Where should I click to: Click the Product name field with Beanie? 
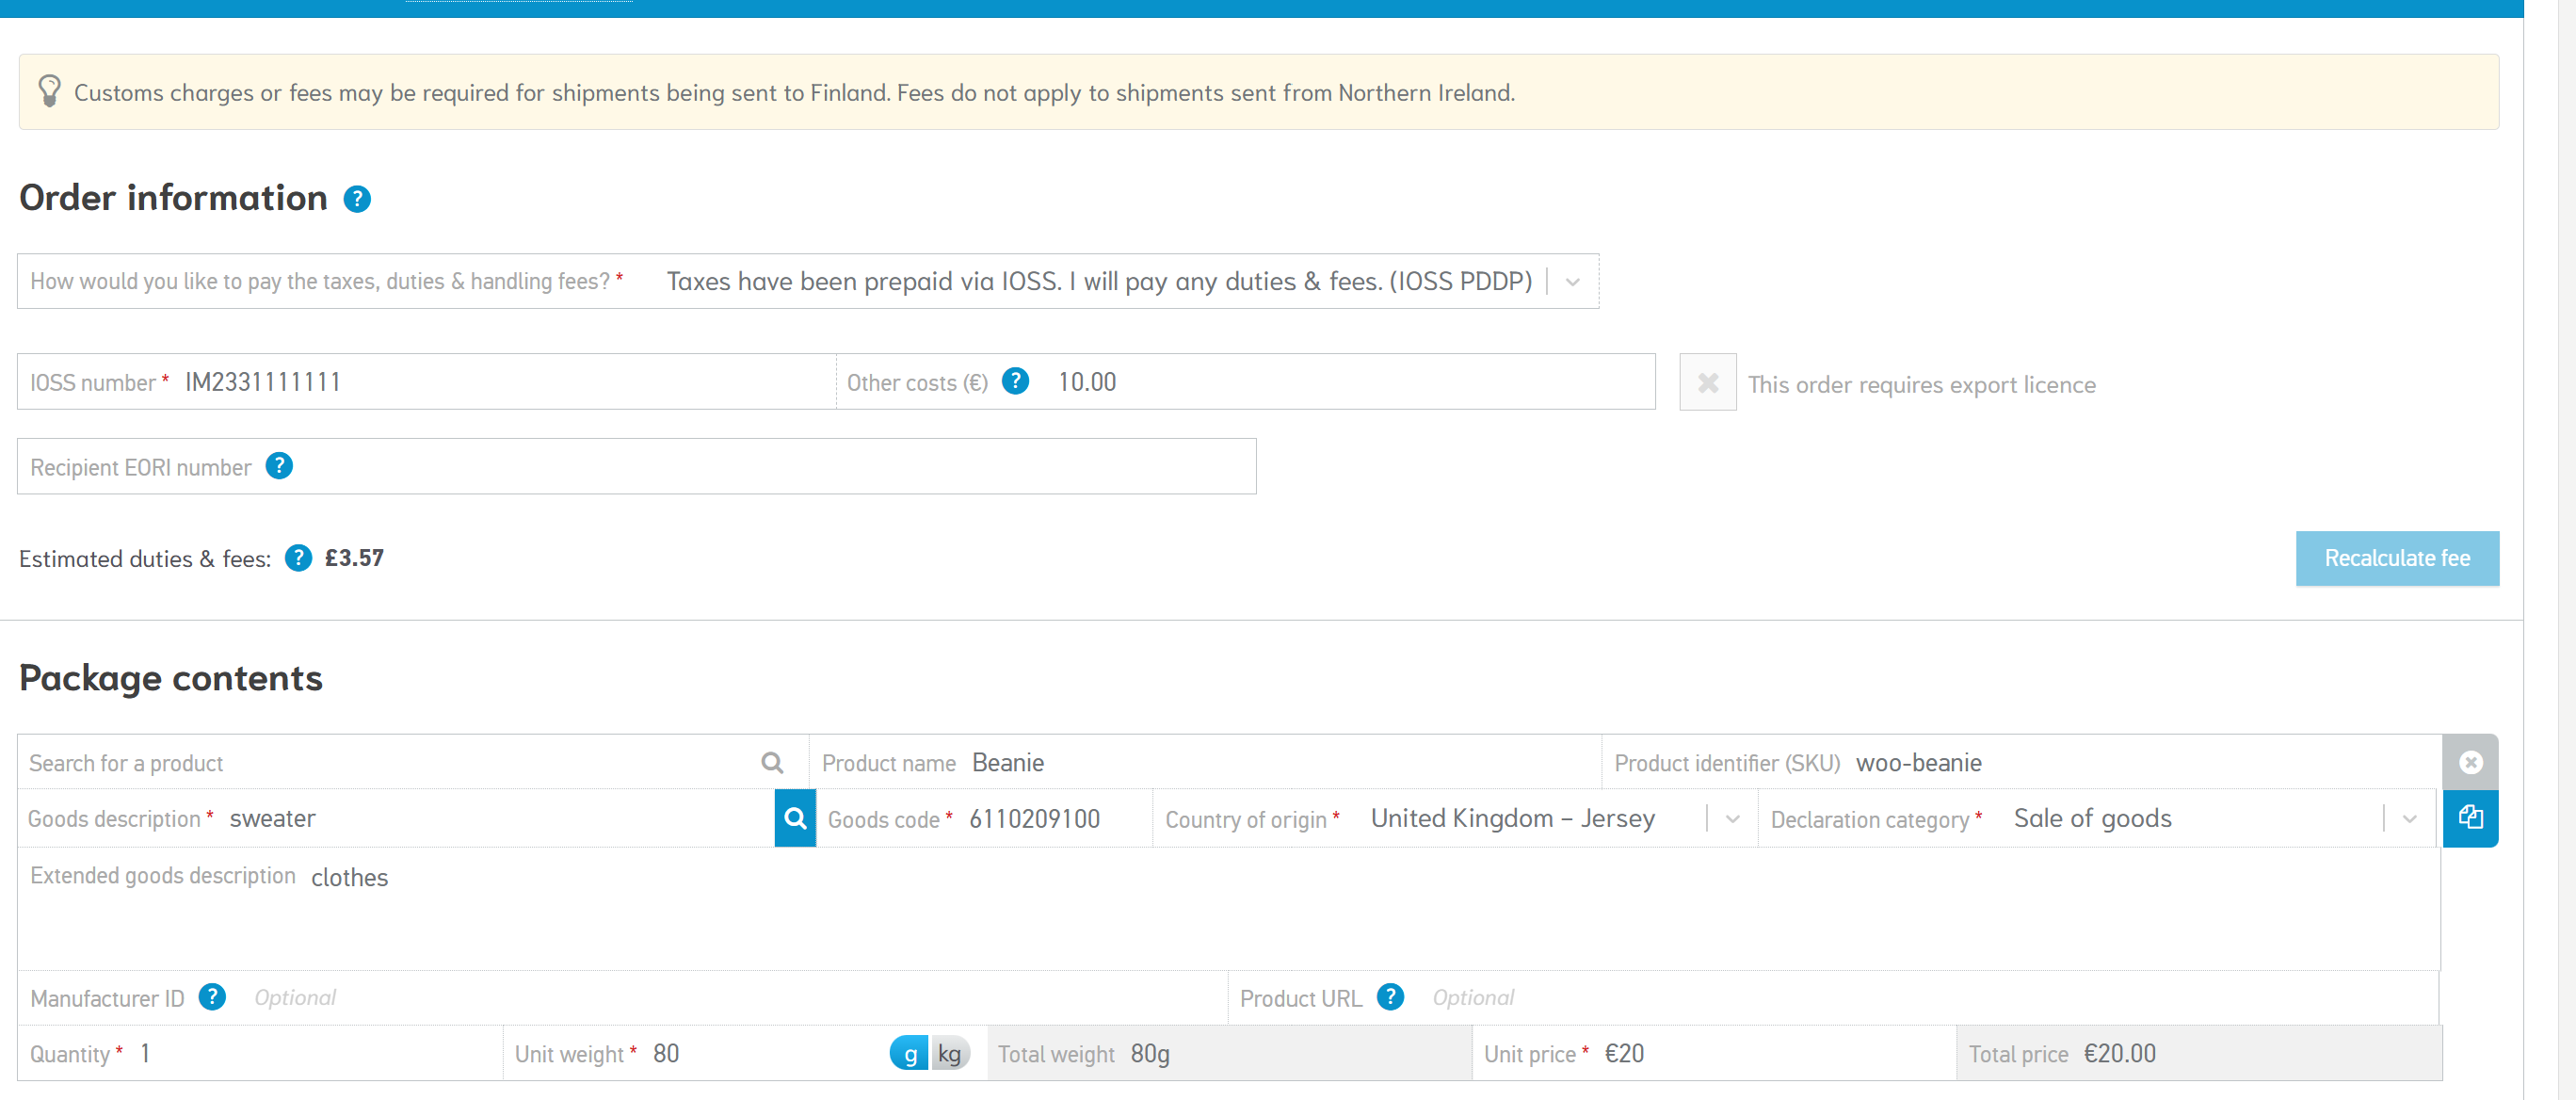click(x=1205, y=763)
